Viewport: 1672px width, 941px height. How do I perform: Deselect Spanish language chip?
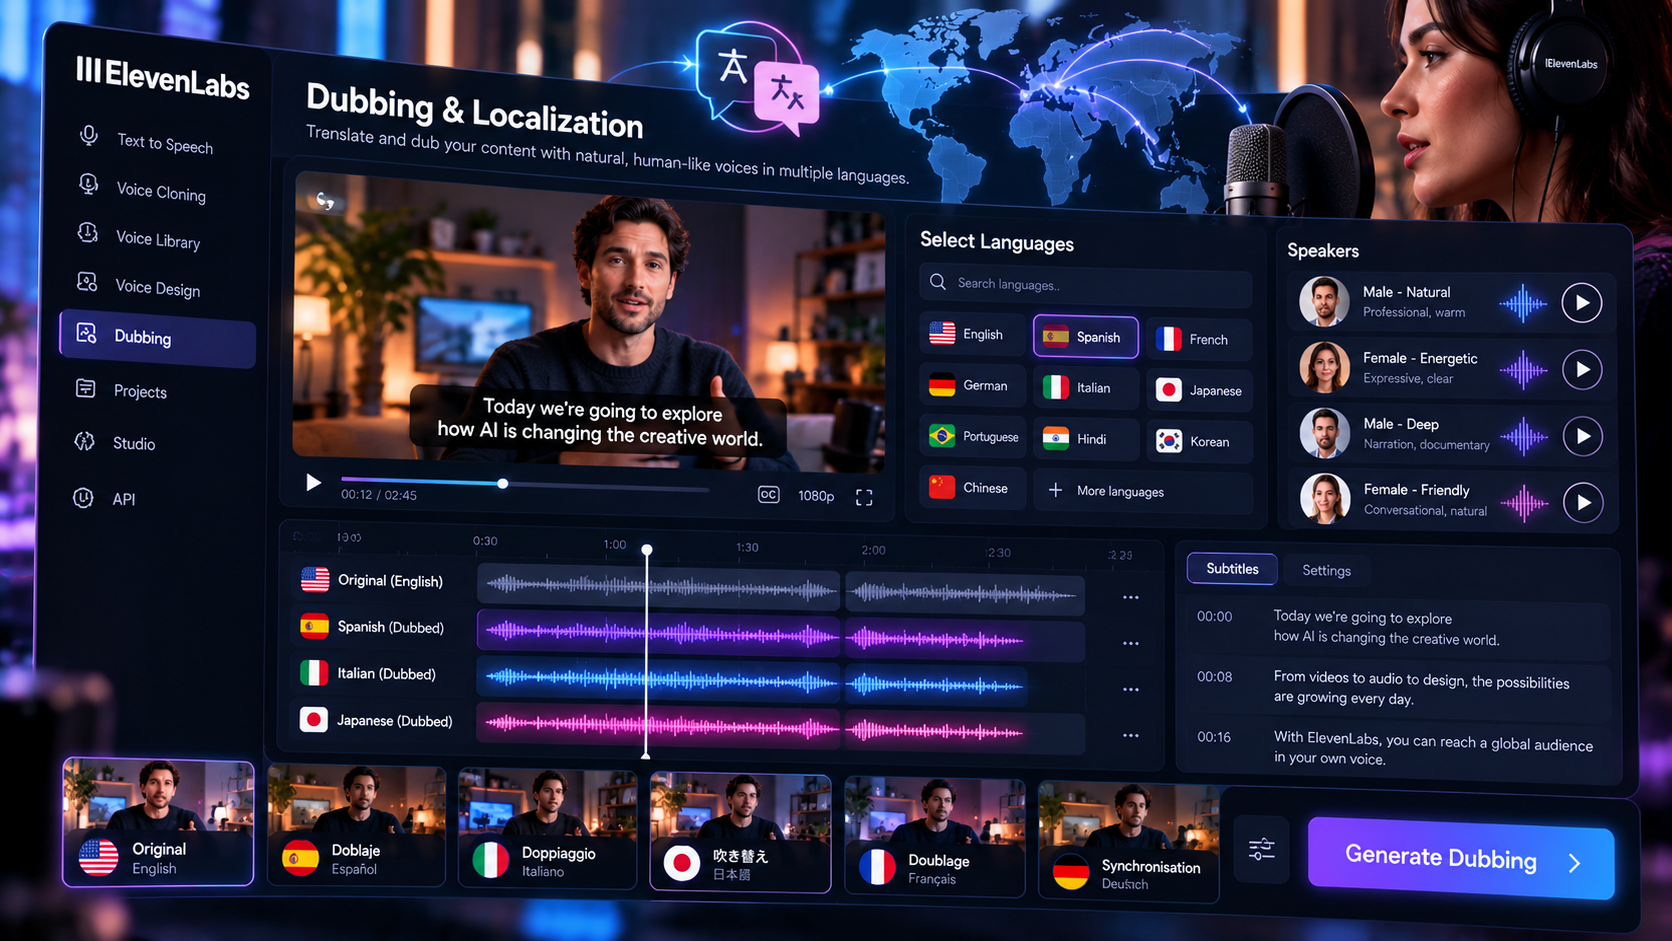(x=1085, y=337)
